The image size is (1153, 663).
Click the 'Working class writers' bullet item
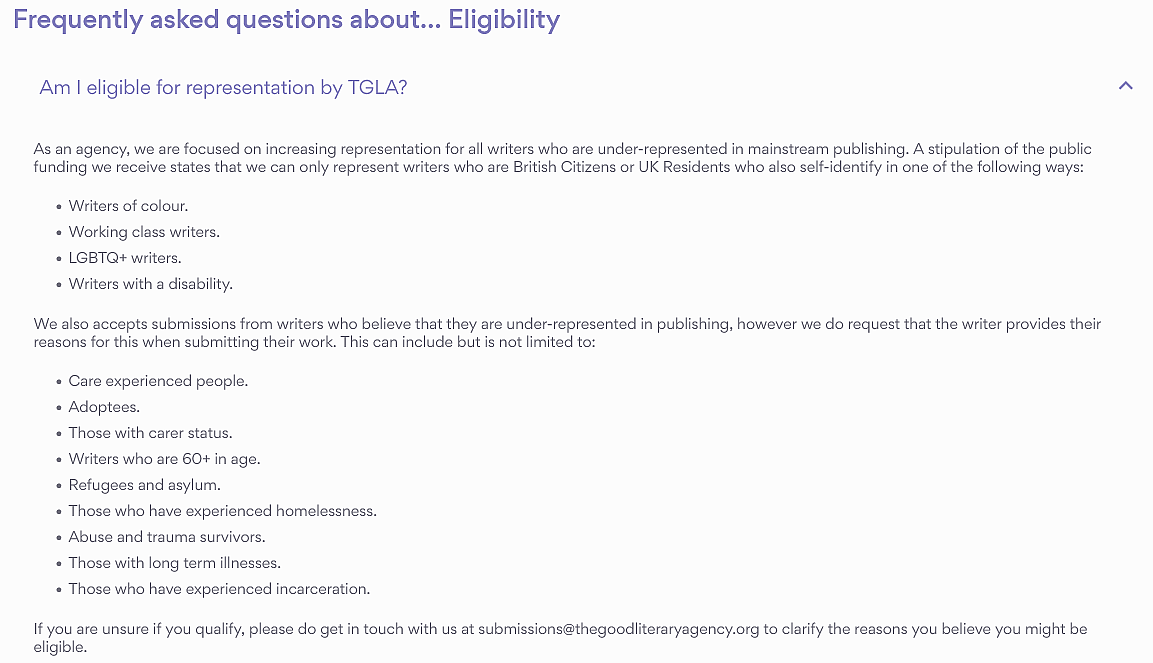click(x=143, y=232)
